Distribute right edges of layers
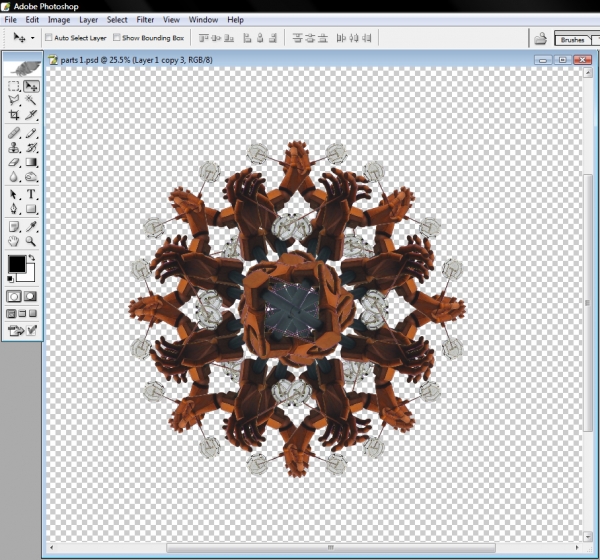The height and width of the screenshot is (560, 600). (367, 38)
